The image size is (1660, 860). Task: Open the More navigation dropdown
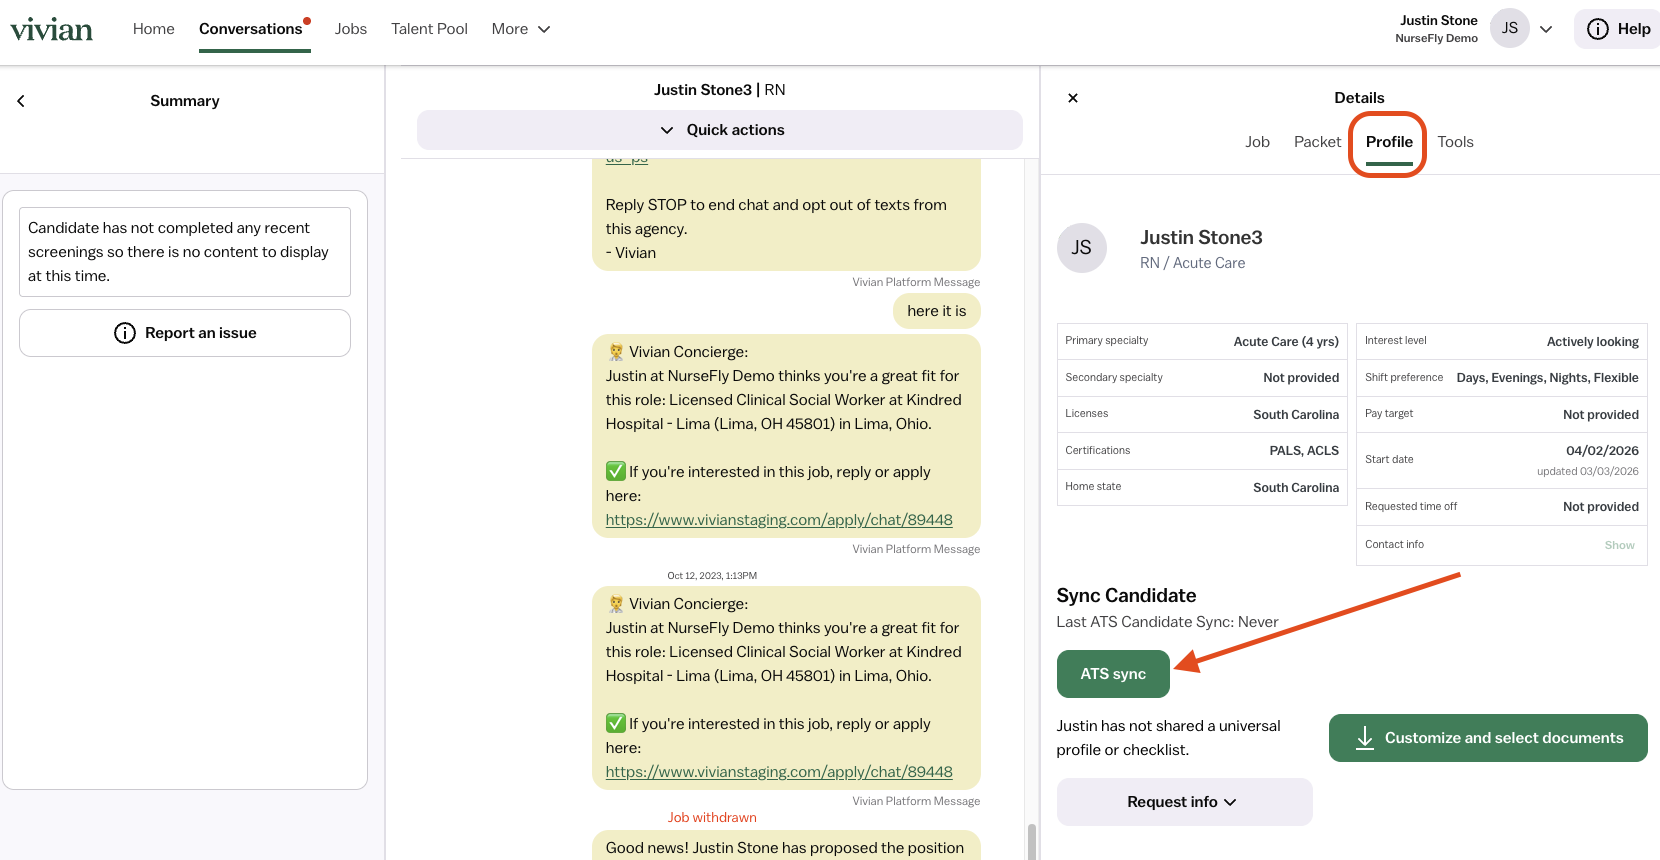coord(521,29)
